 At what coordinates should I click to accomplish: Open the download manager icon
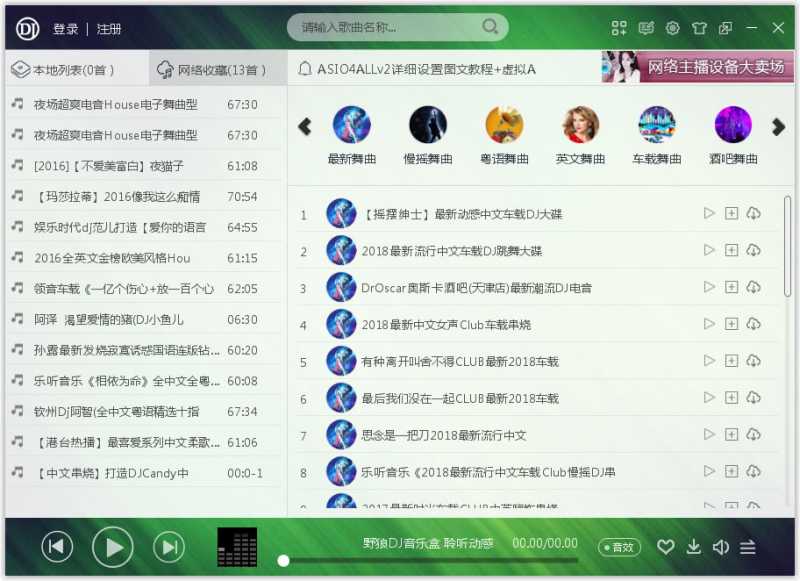[x=693, y=547]
